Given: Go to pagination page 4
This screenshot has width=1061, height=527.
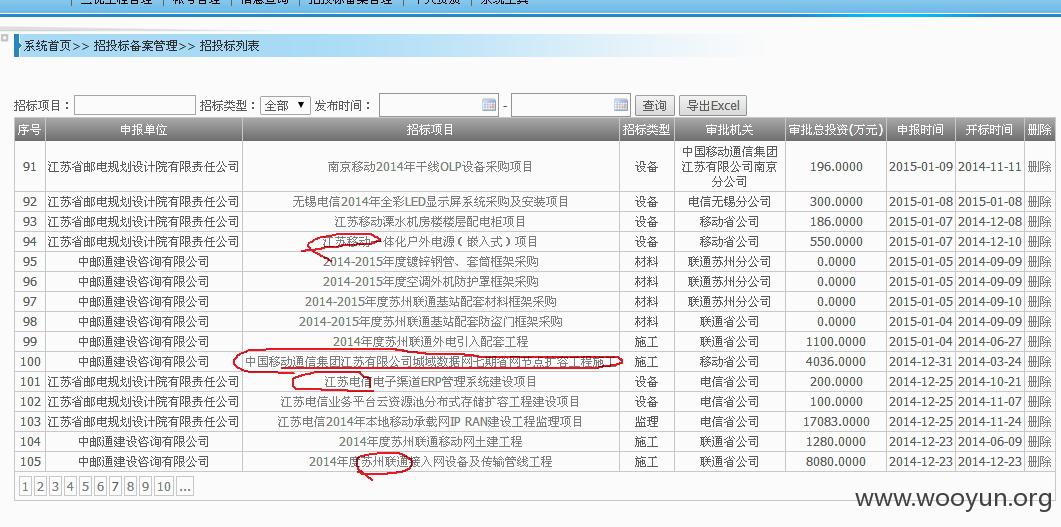Looking at the screenshot, I should [70, 486].
